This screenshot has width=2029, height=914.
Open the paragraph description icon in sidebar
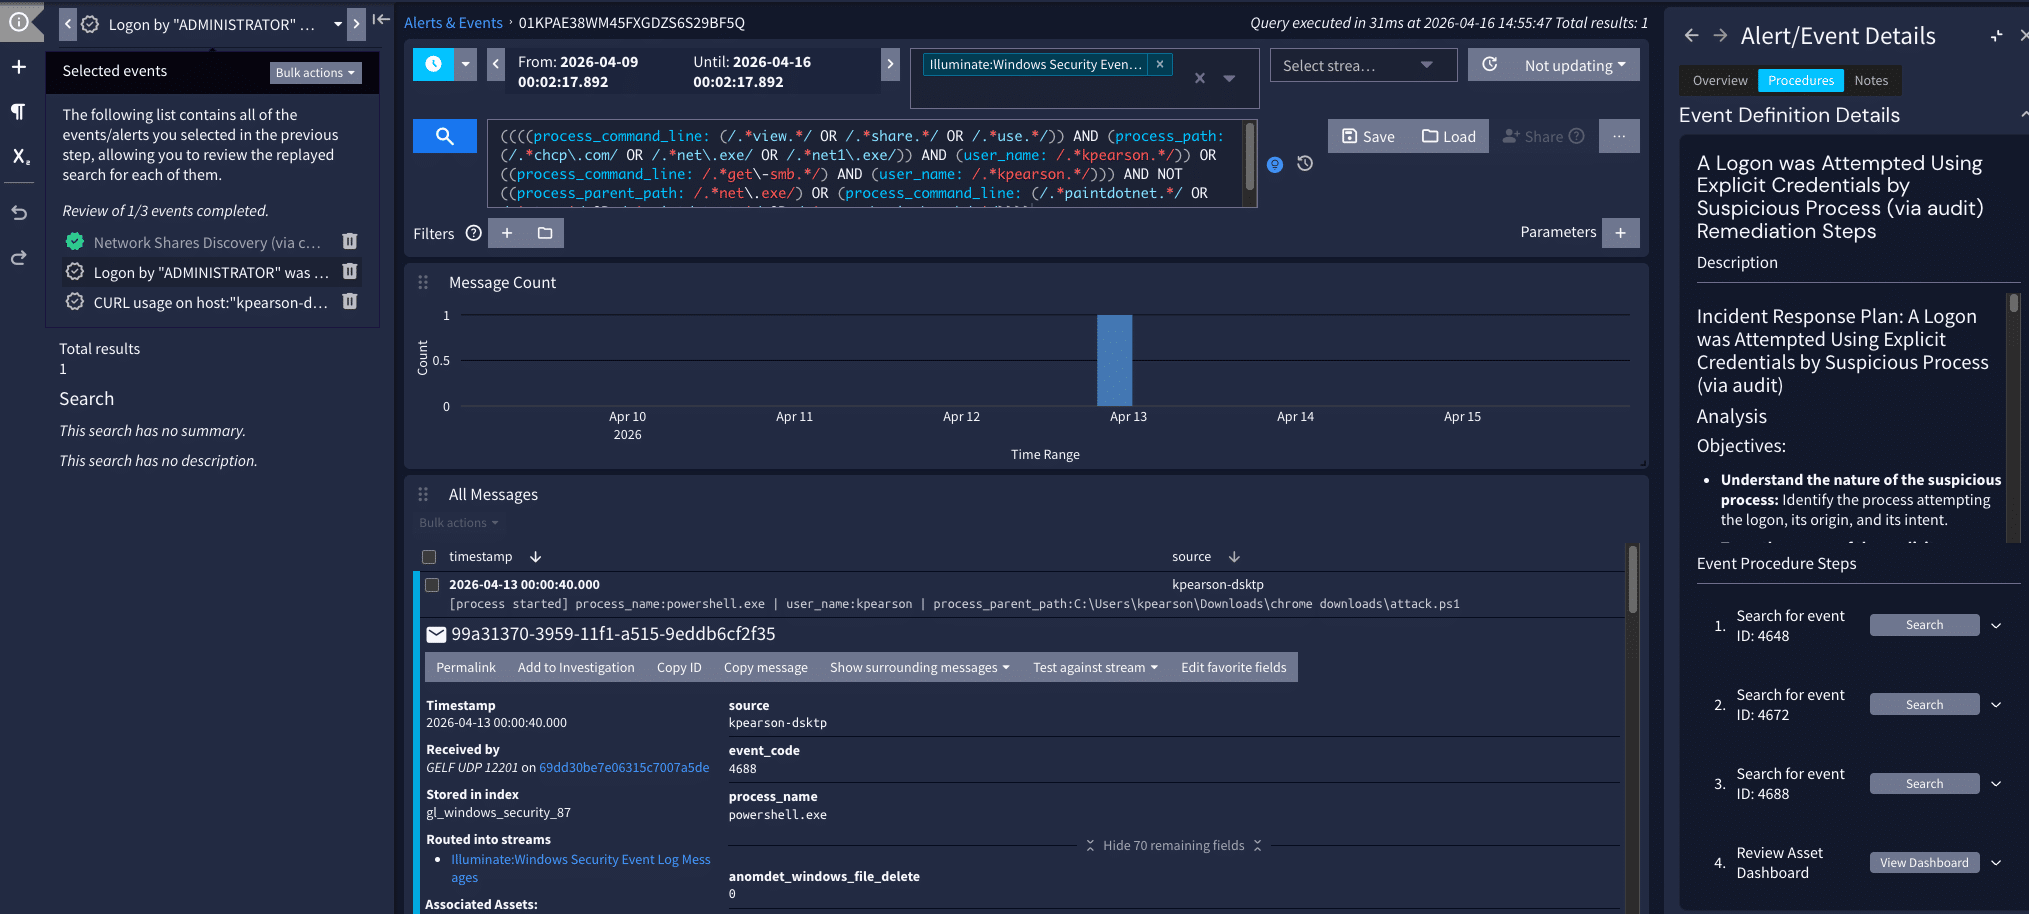(x=18, y=111)
